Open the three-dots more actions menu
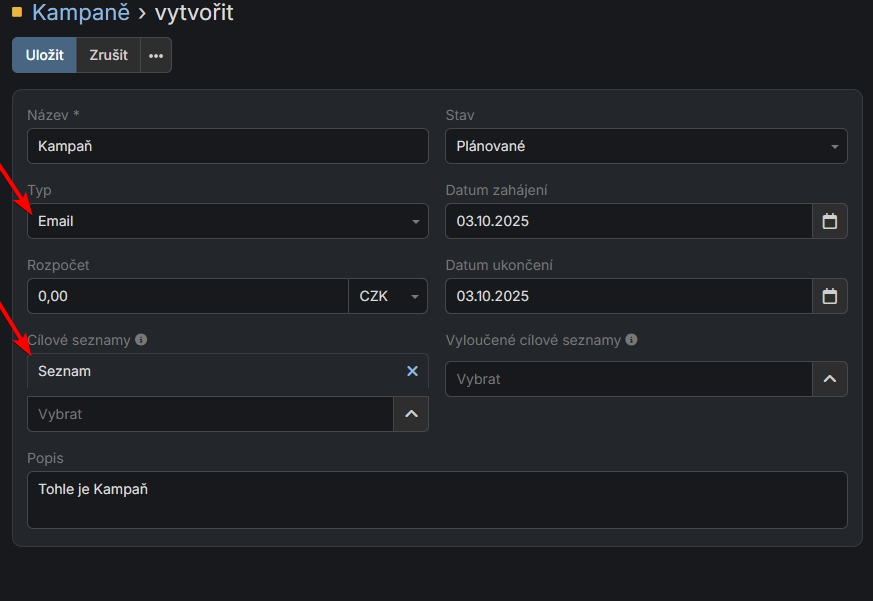 (156, 56)
